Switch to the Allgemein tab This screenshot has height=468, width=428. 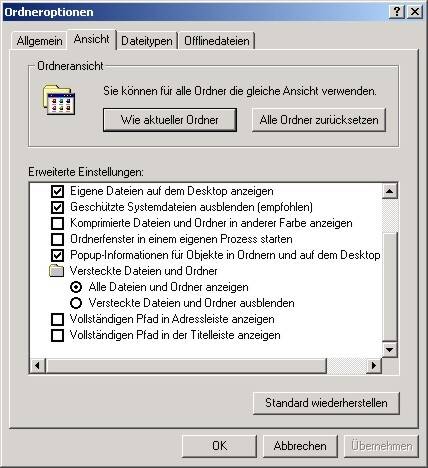[39, 41]
